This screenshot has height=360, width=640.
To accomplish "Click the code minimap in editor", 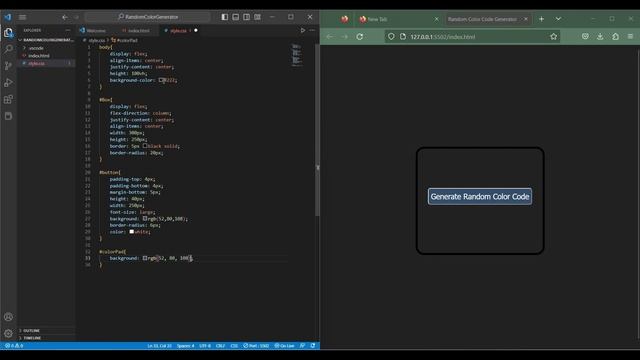I will (297, 55).
